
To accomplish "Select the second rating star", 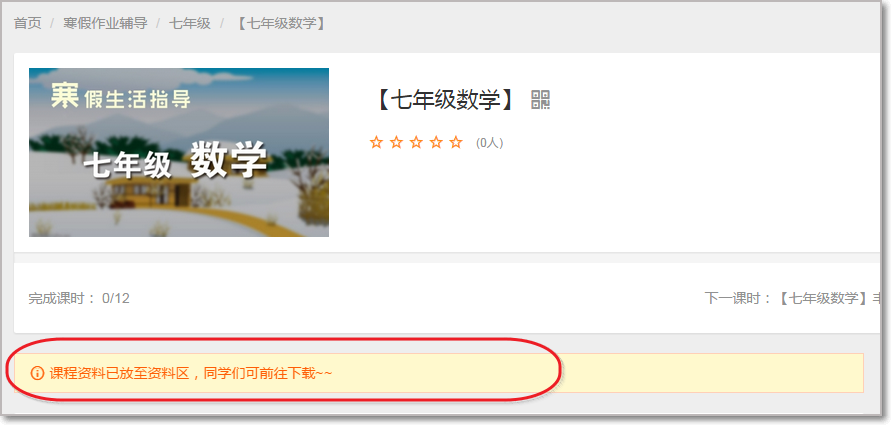I will click(x=396, y=143).
